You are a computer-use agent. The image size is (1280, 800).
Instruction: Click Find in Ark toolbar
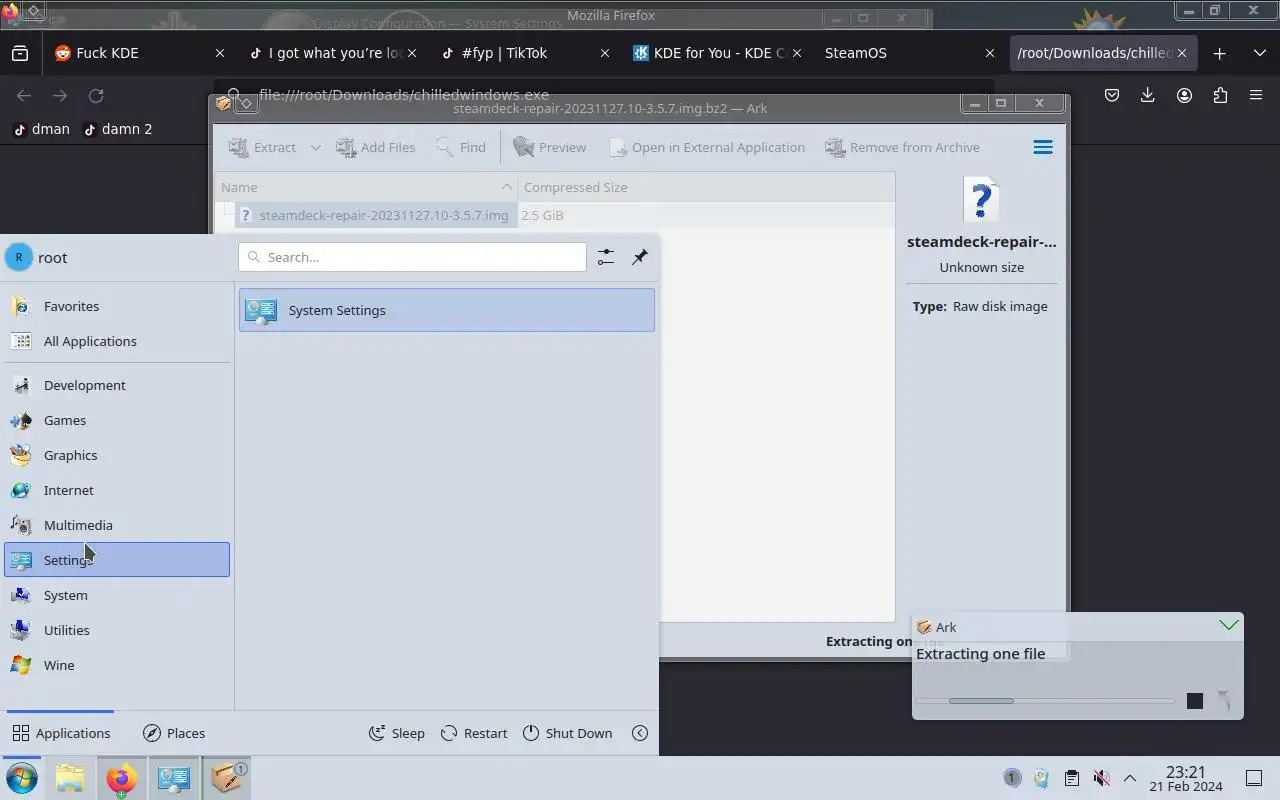tap(461, 147)
